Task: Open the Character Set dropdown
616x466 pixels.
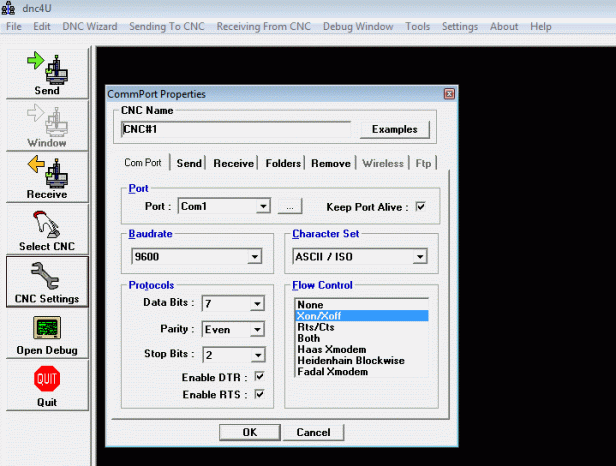Action: pos(420,257)
